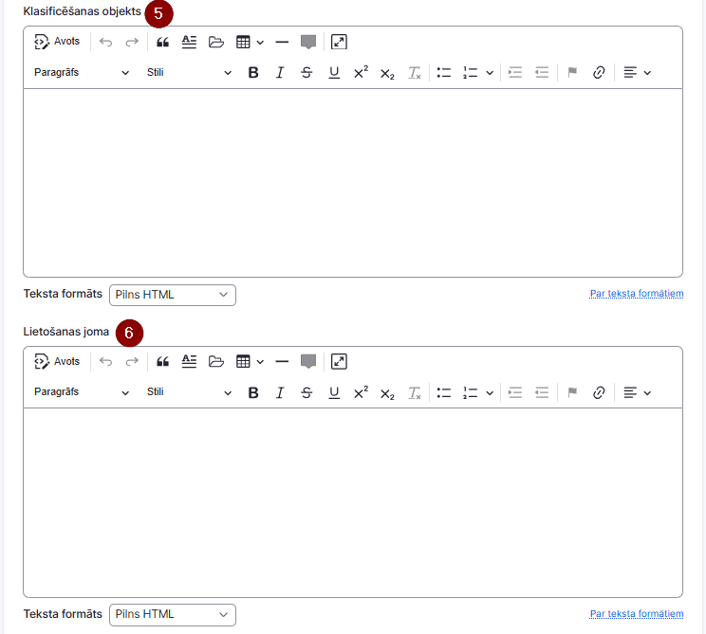This screenshot has width=706, height=634.
Task: Expand table options arrow in Klasificēšanas objekts editor
Action: (x=260, y=43)
